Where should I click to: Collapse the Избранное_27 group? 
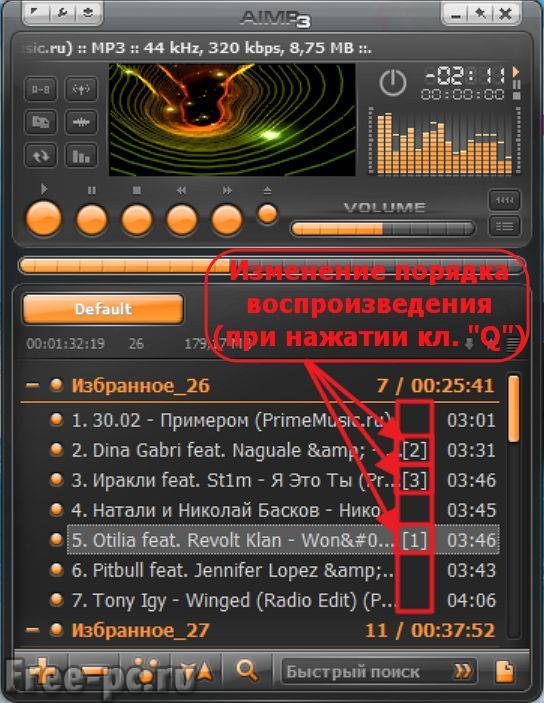pos(32,629)
